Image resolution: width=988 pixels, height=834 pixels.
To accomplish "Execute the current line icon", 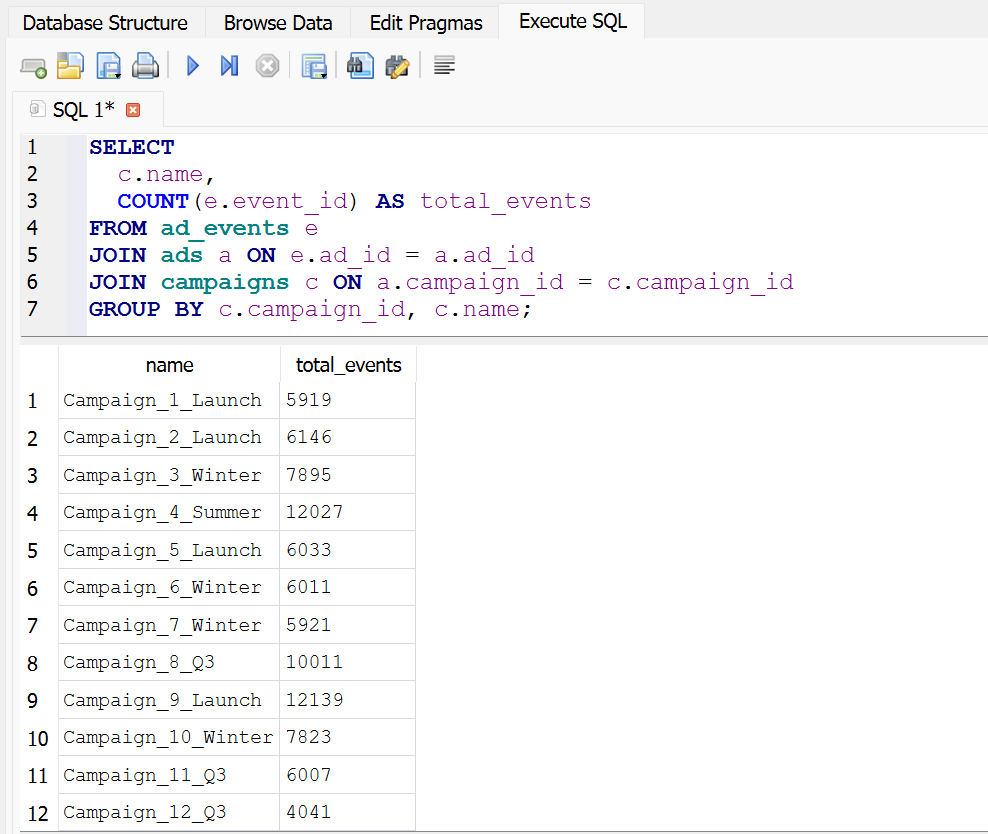I will [x=229, y=67].
